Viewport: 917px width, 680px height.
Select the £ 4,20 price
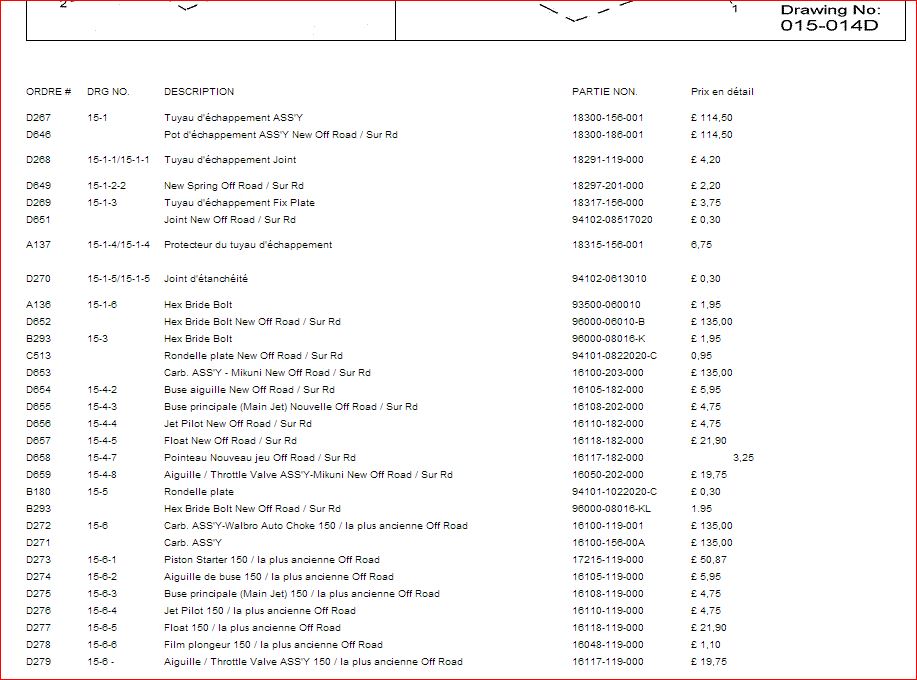point(705,160)
